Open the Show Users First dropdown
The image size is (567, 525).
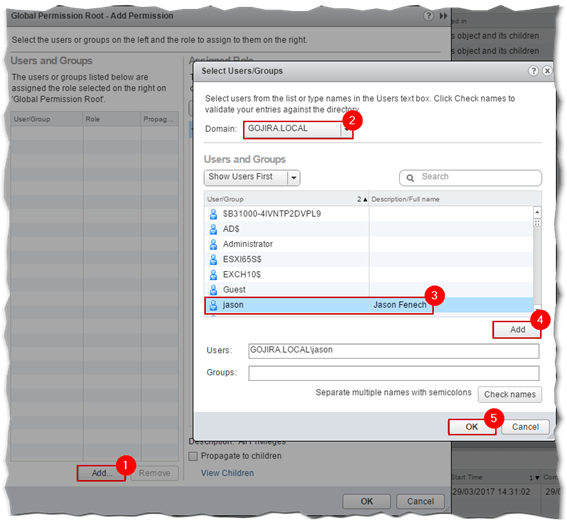point(252,177)
